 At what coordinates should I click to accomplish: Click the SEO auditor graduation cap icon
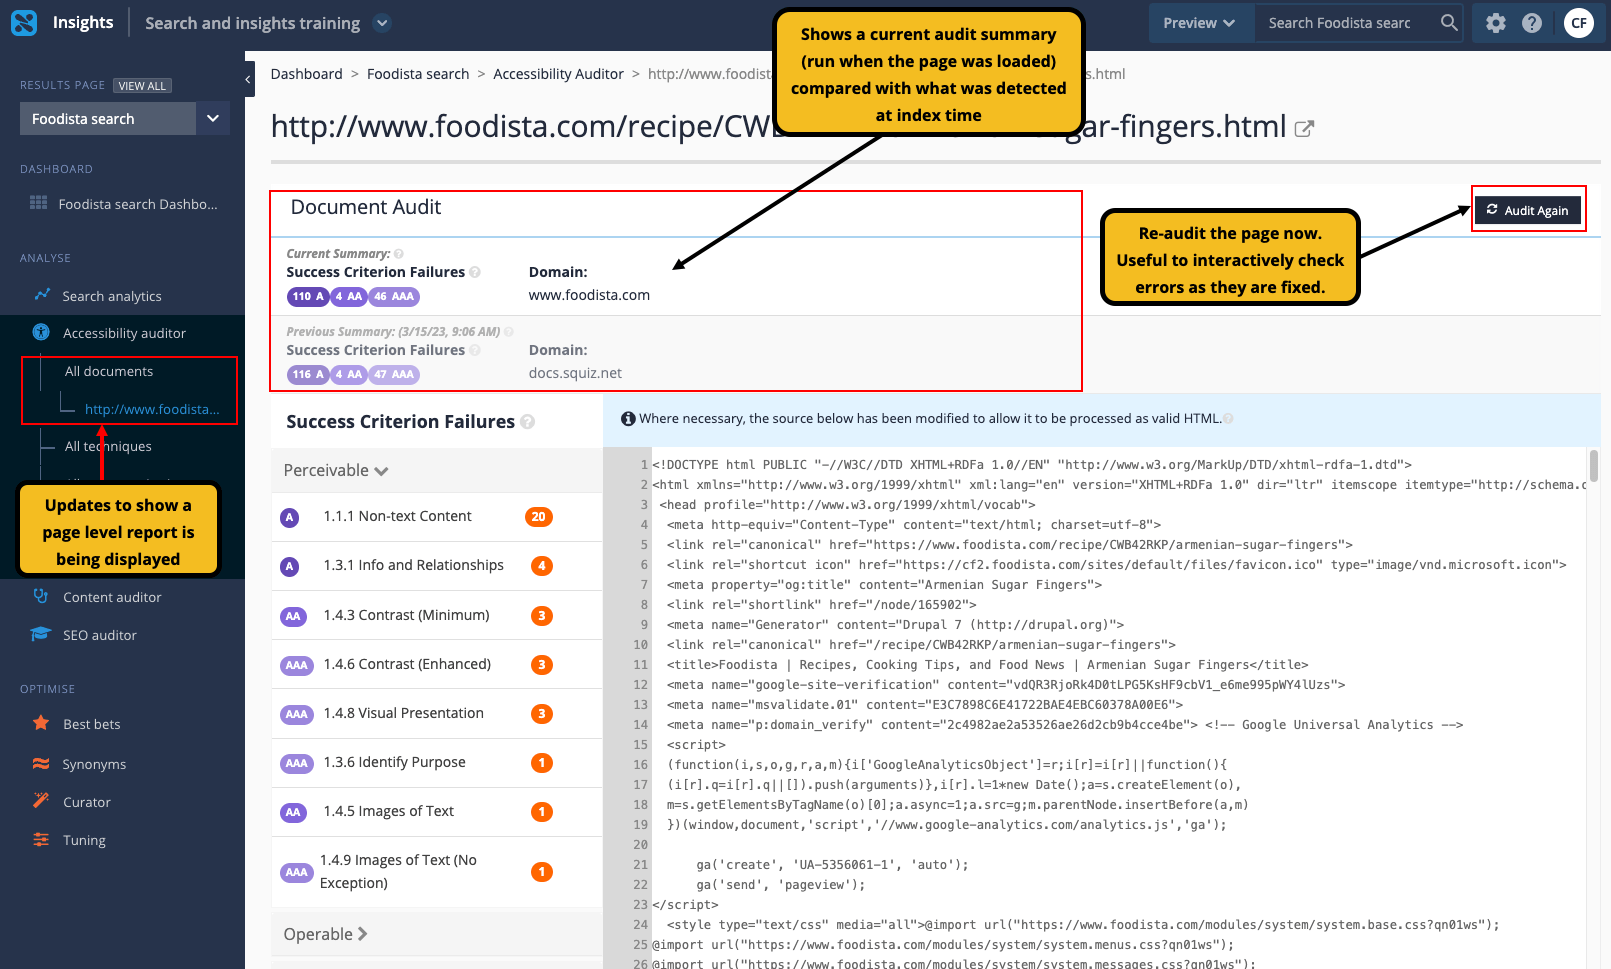click(41, 634)
